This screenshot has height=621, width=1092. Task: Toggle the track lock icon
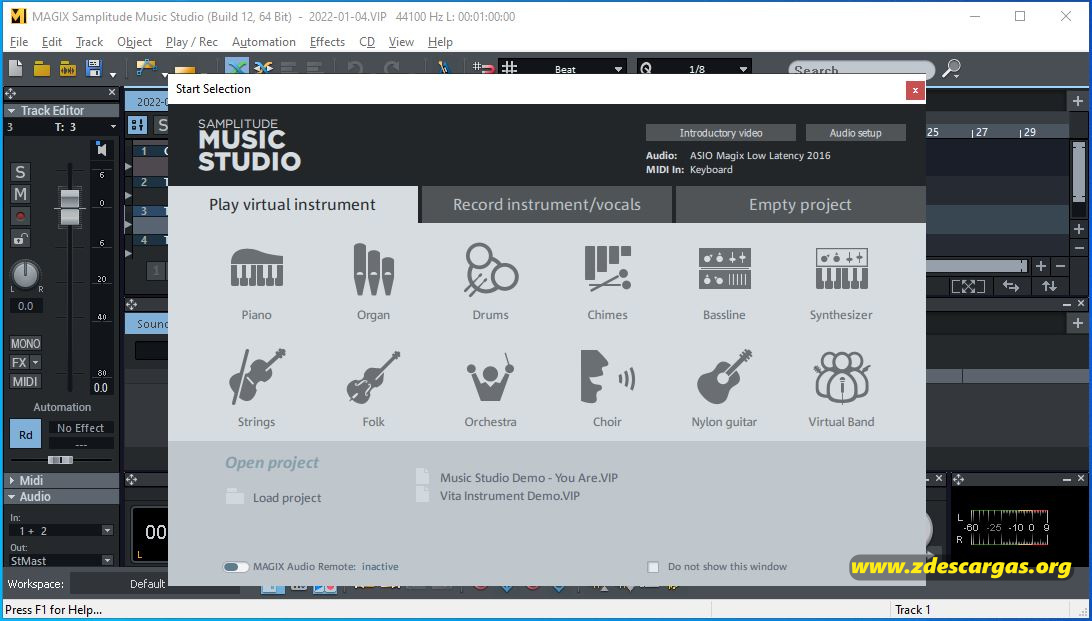pos(20,239)
